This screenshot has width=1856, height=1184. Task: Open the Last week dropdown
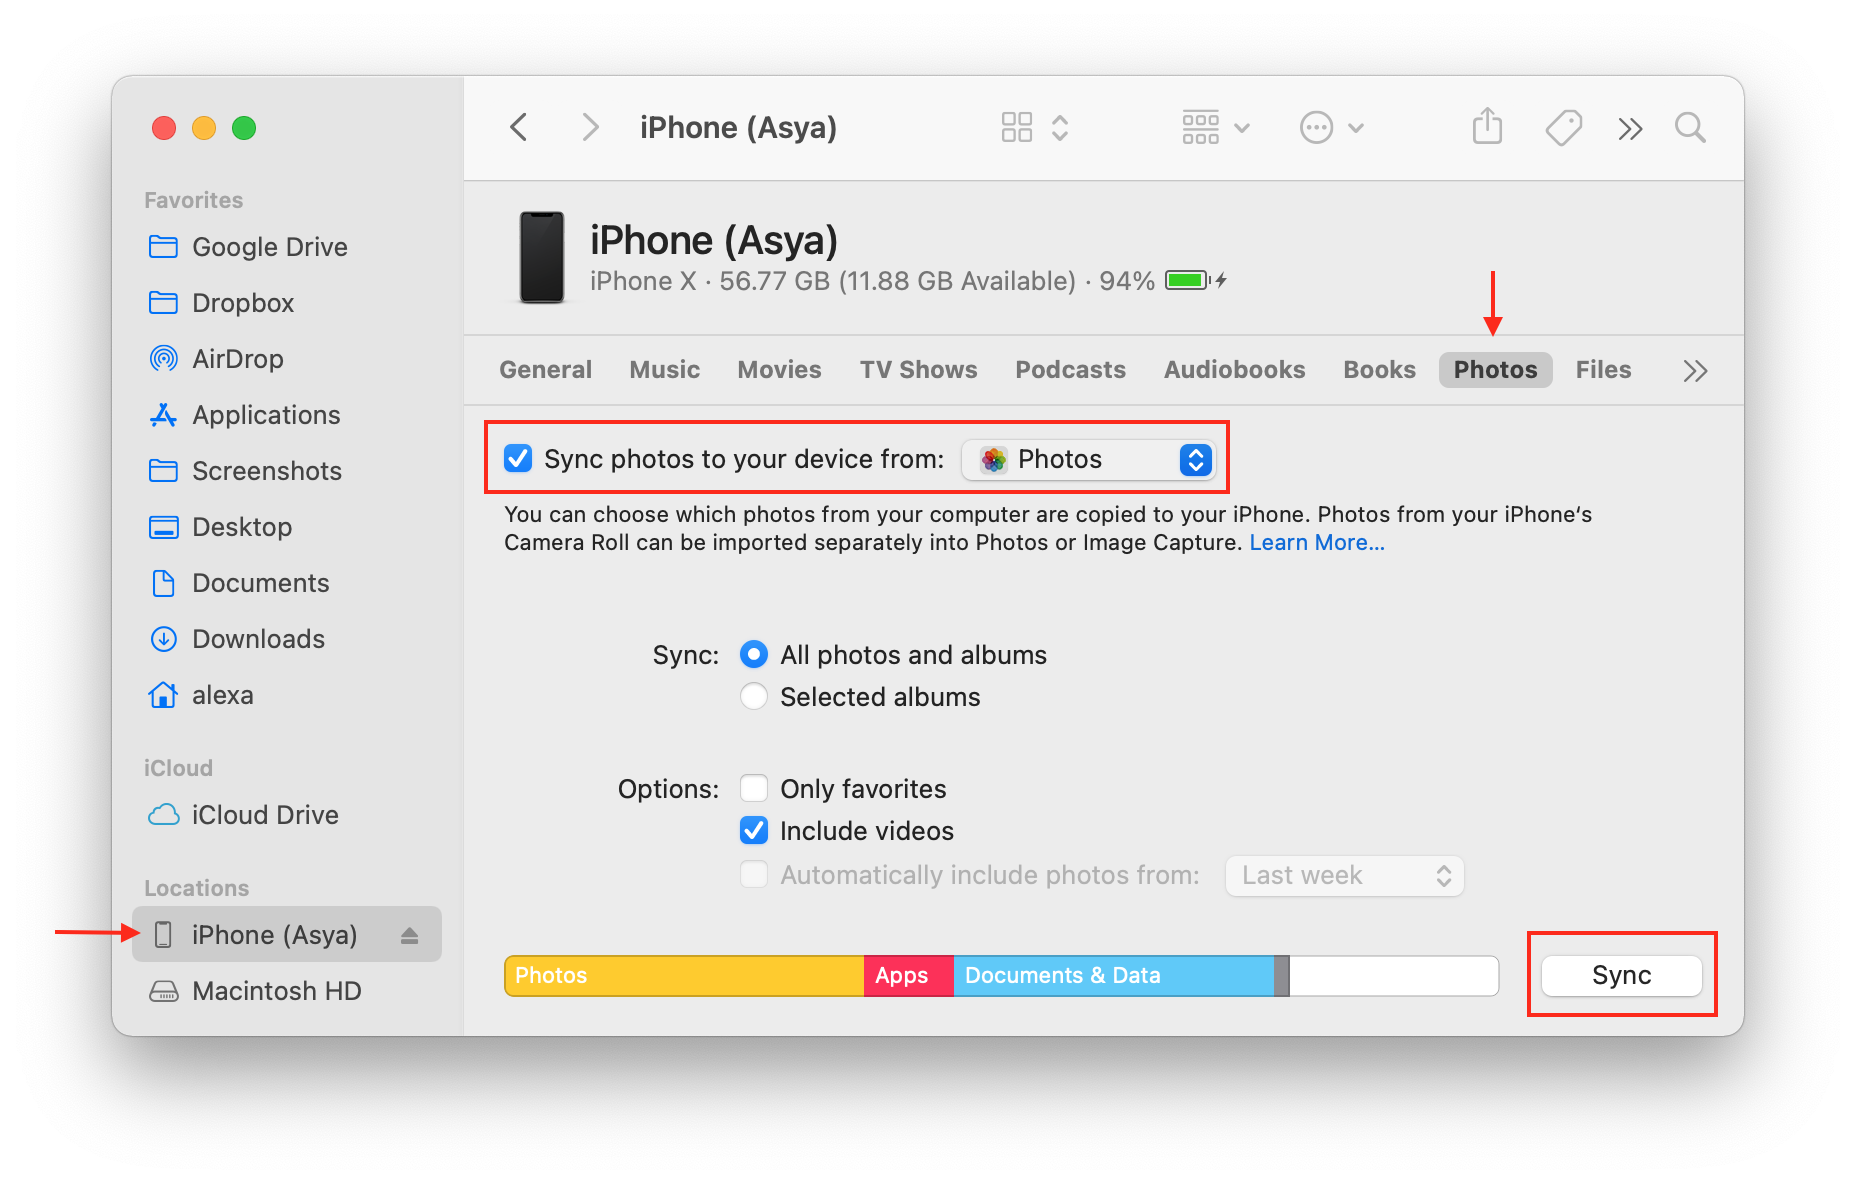coord(1345,876)
